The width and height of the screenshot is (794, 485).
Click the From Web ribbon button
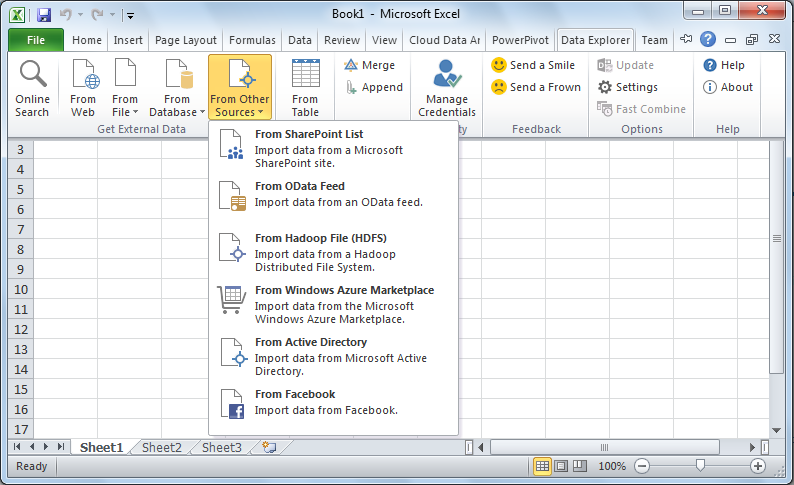(x=83, y=88)
